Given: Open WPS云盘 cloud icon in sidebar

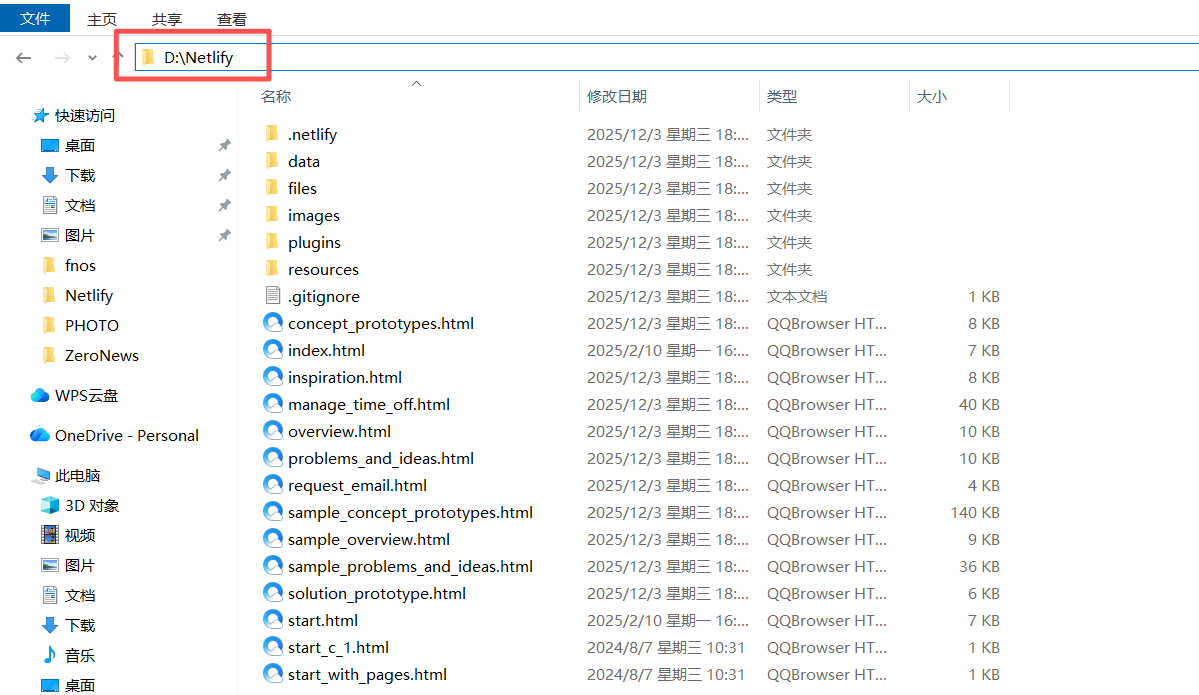Looking at the screenshot, I should [x=40, y=395].
